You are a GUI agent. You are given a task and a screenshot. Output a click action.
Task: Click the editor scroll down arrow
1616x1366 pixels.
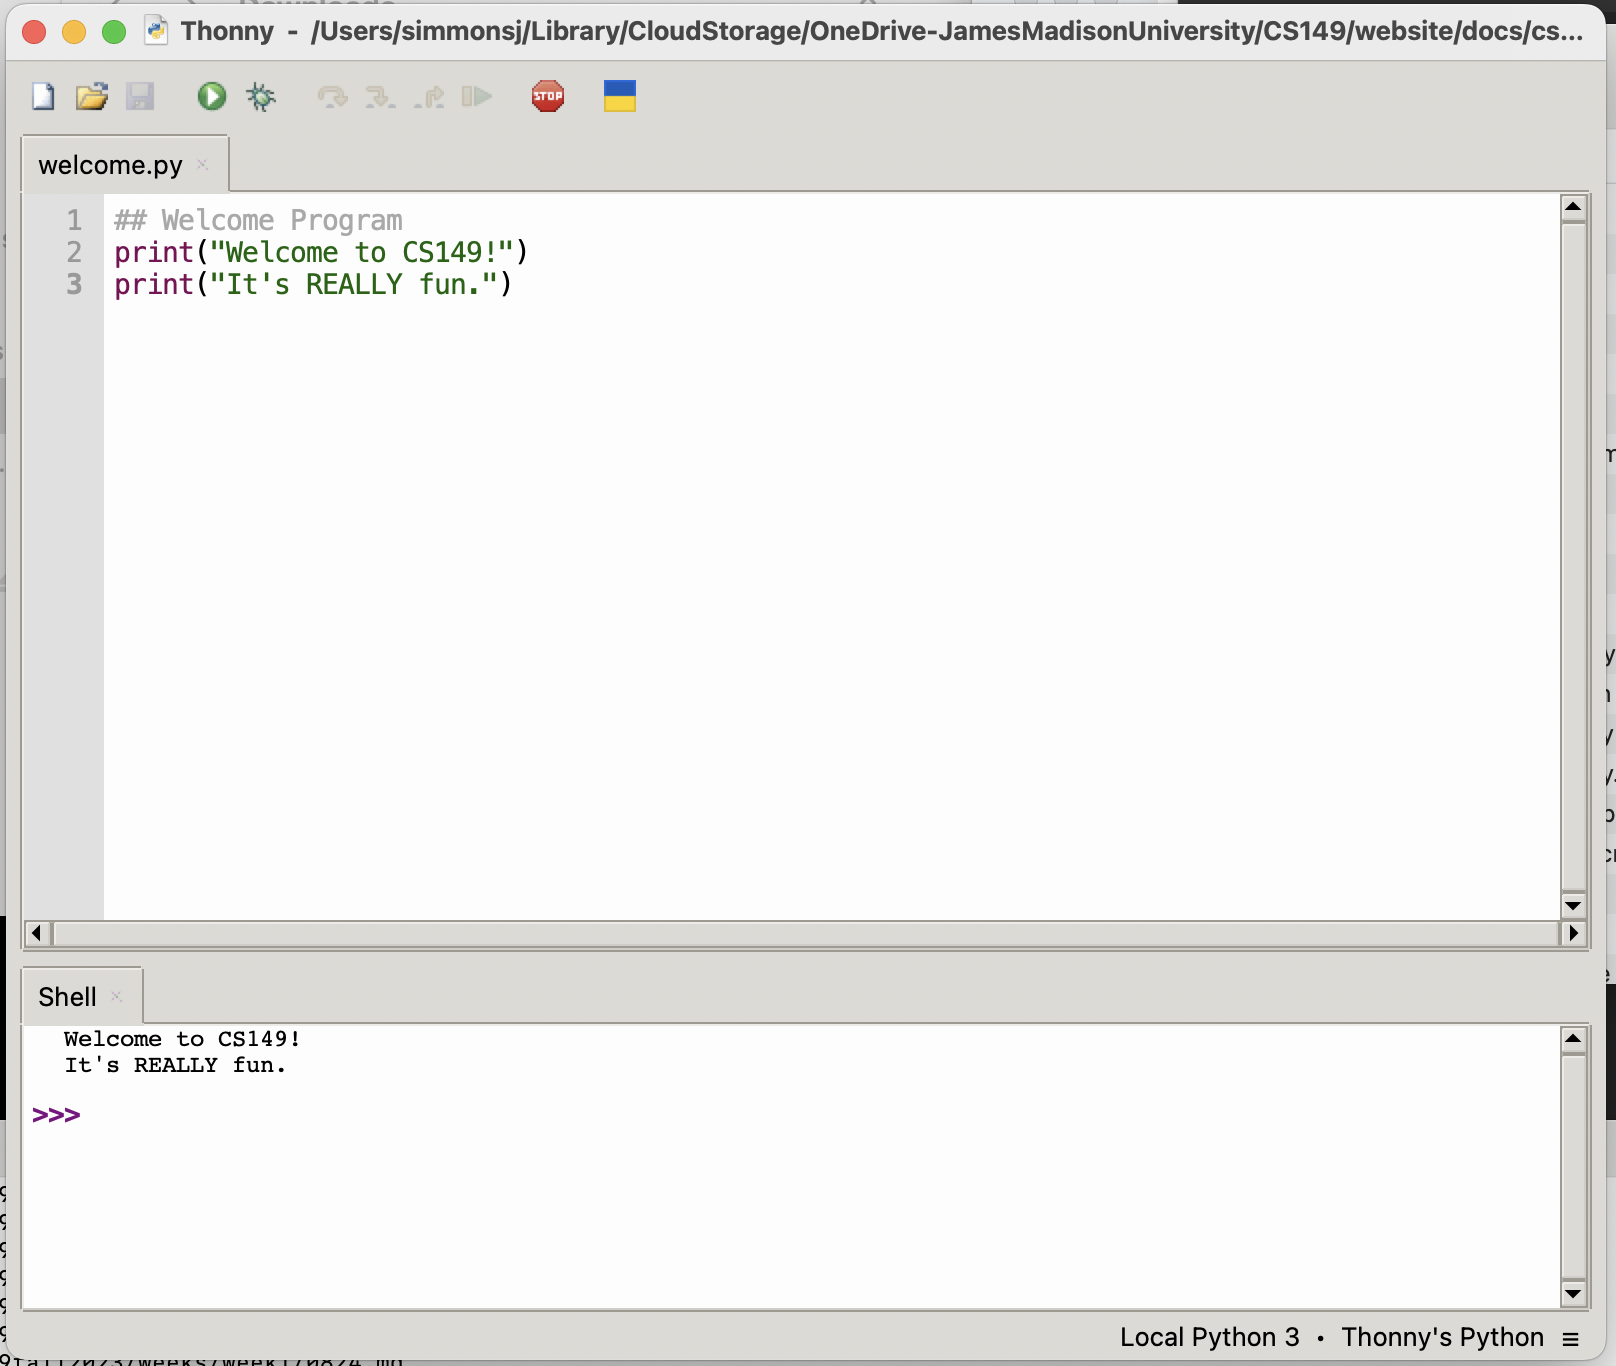point(1573,906)
